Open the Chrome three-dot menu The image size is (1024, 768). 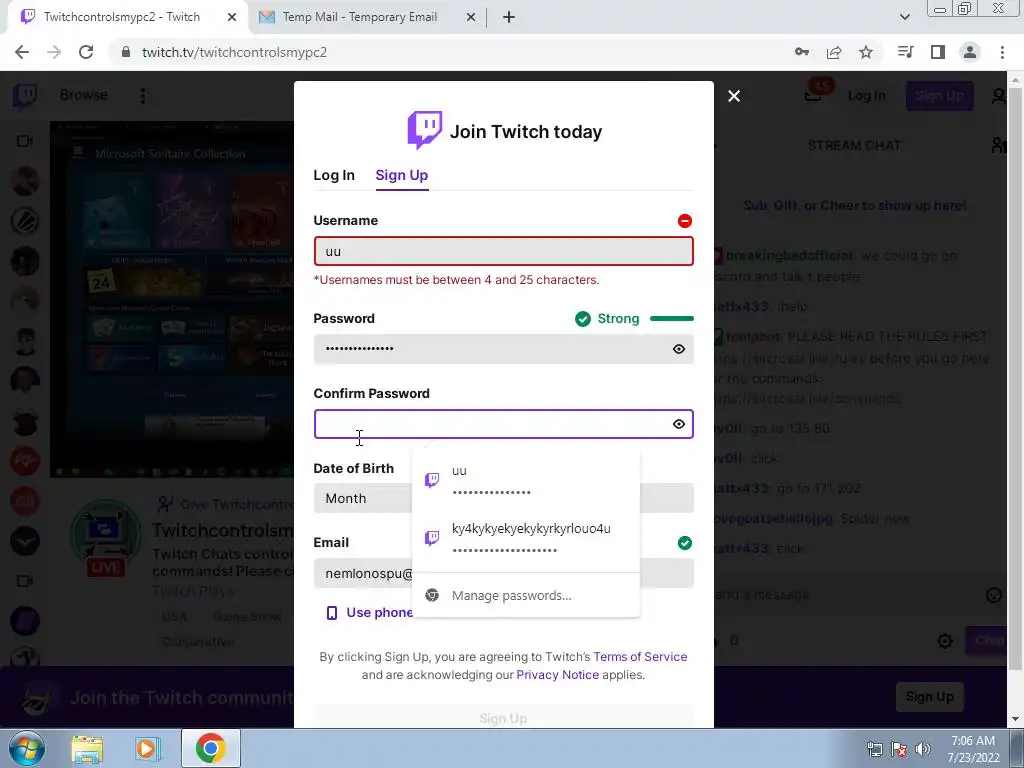point(1002,52)
